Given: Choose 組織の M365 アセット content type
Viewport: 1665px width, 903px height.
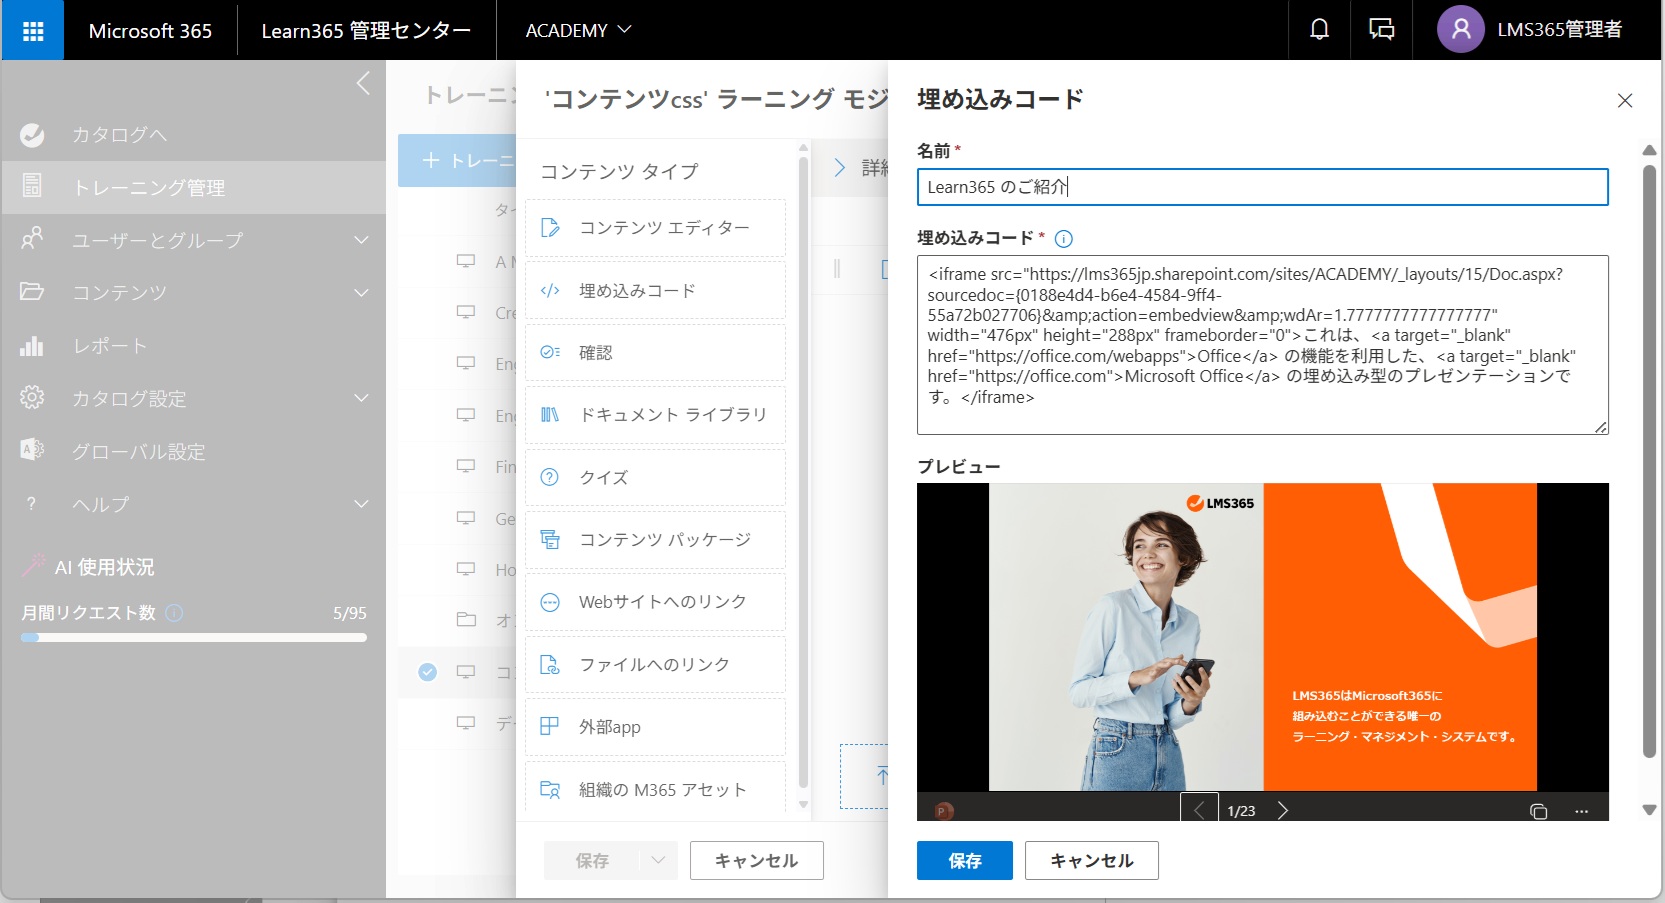Looking at the screenshot, I should (x=655, y=787).
